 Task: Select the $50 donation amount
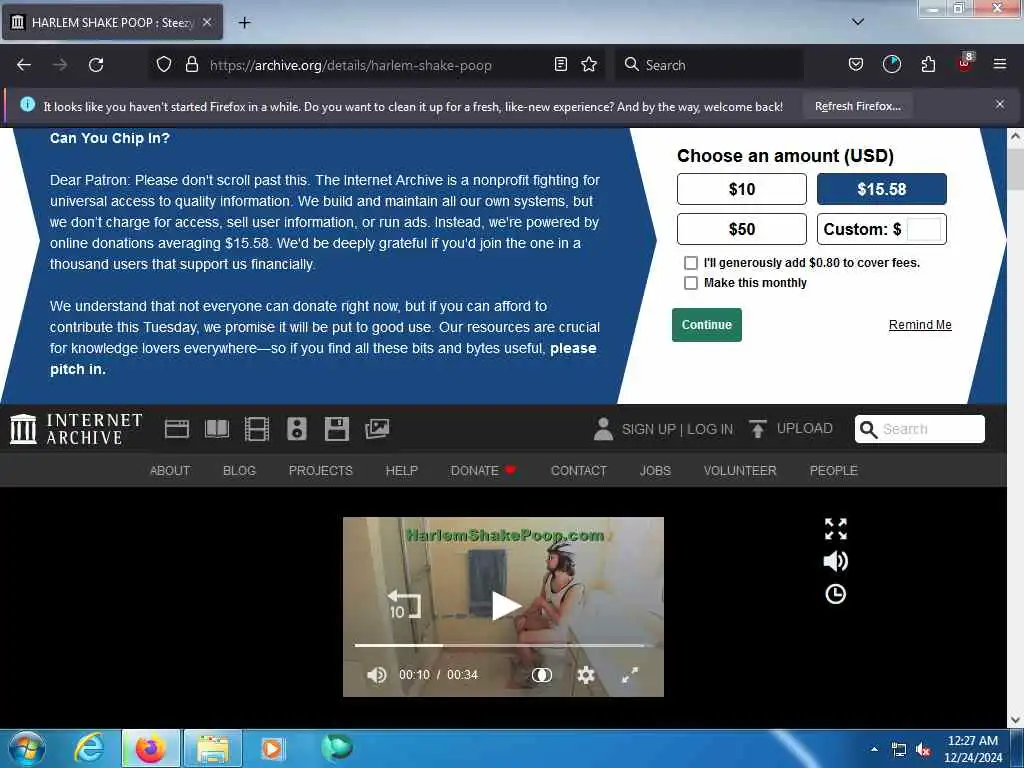coord(741,229)
